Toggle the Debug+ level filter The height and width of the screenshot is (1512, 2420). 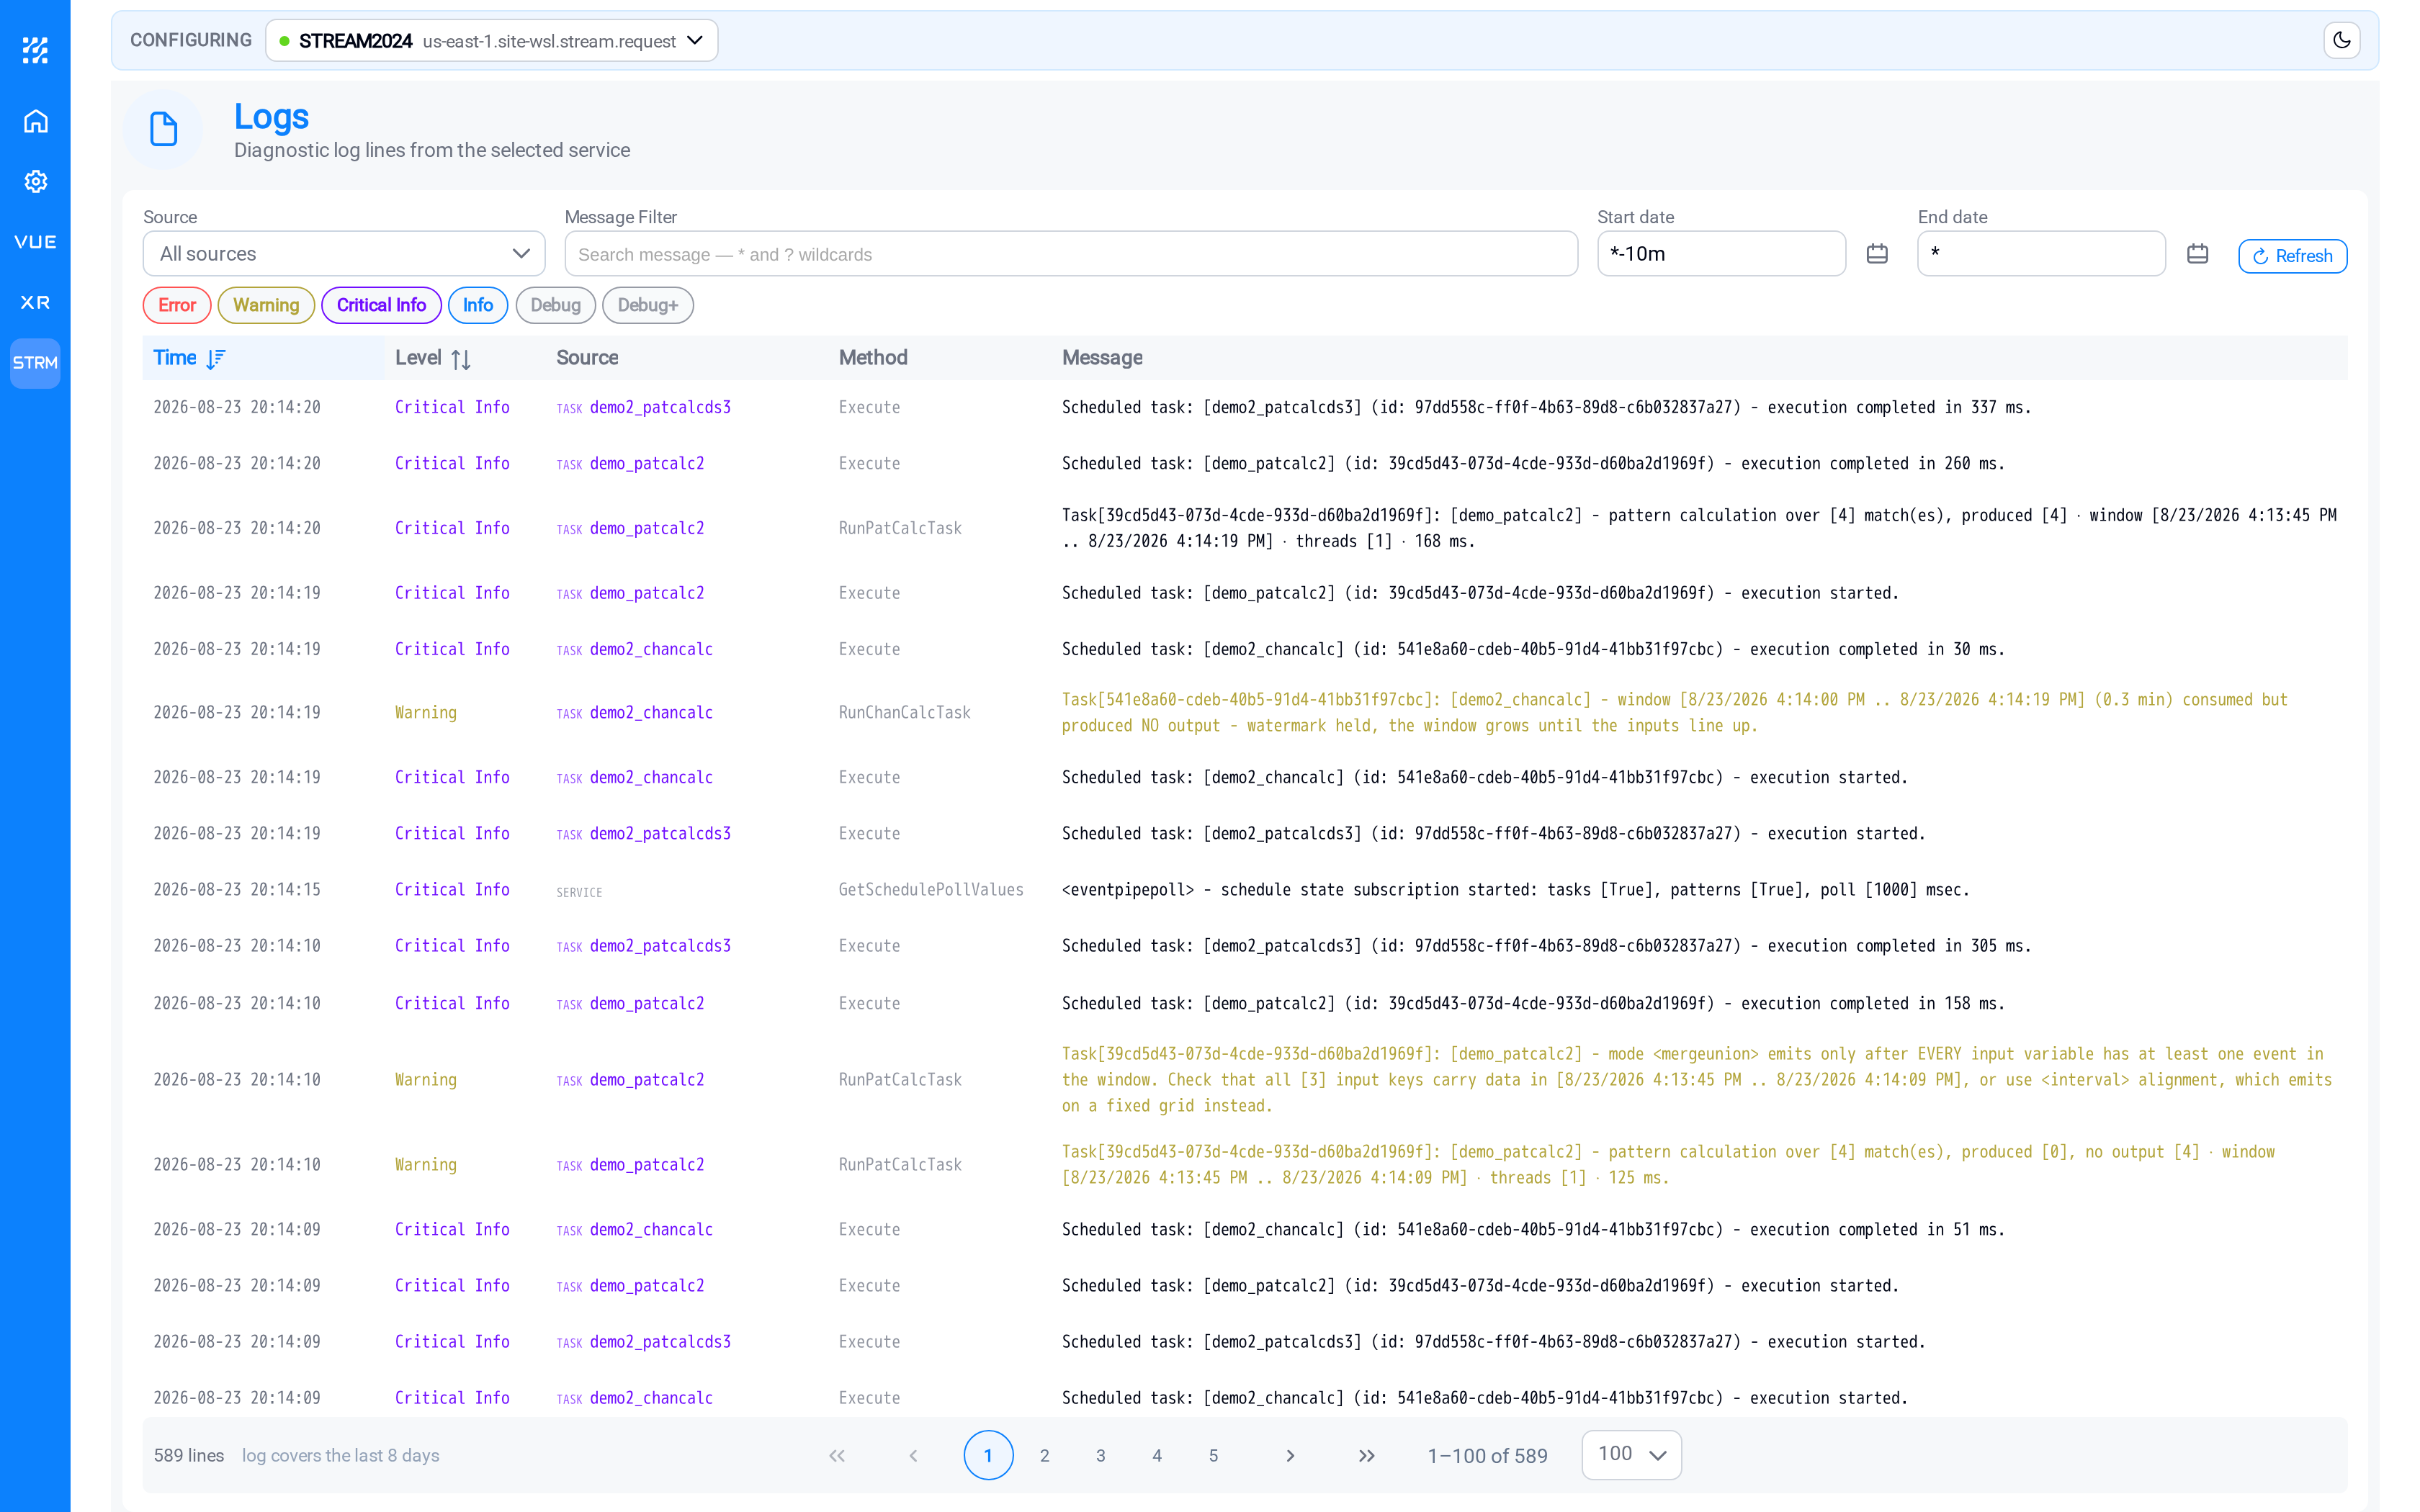coord(648,305)
